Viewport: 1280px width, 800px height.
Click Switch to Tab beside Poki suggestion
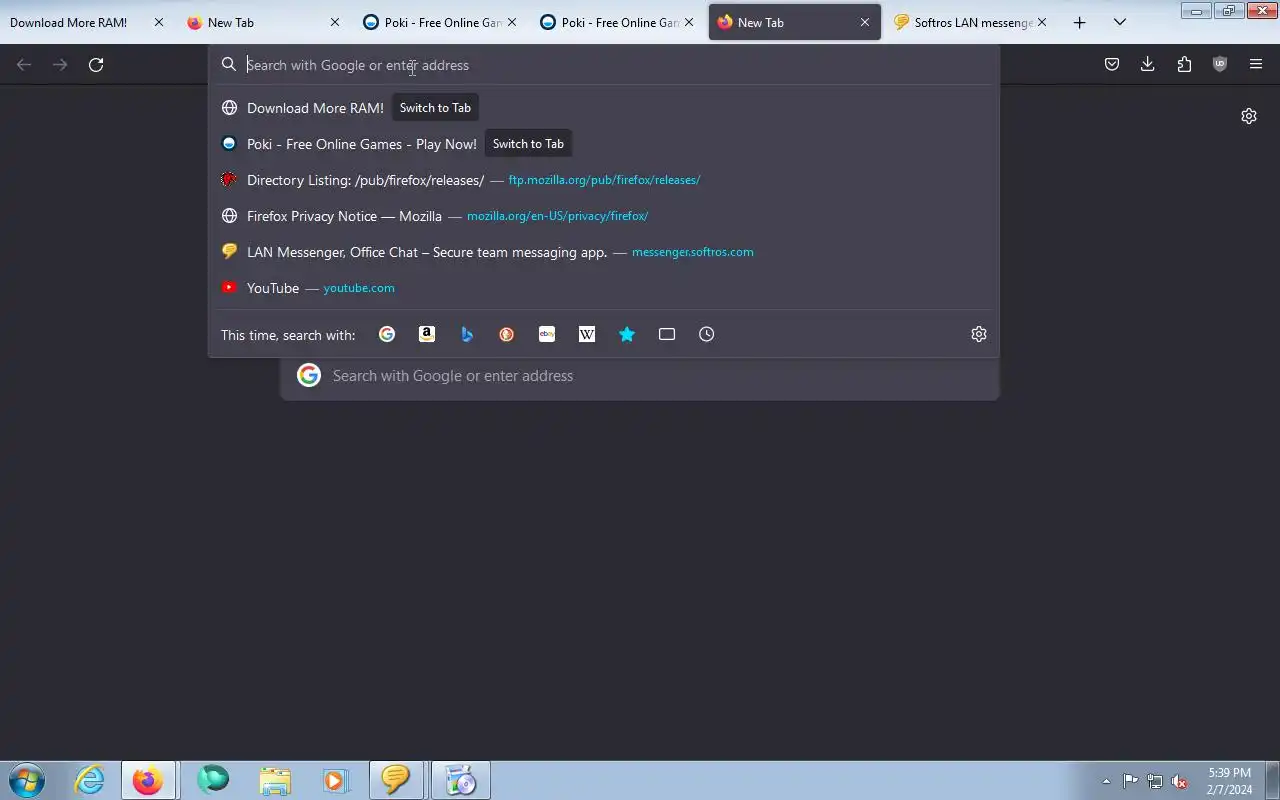coord(528,144)
